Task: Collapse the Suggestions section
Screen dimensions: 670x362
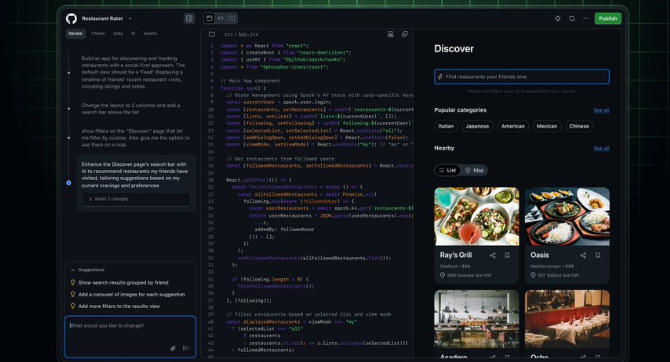Action: pyautogui.click(x=73, y=270)
